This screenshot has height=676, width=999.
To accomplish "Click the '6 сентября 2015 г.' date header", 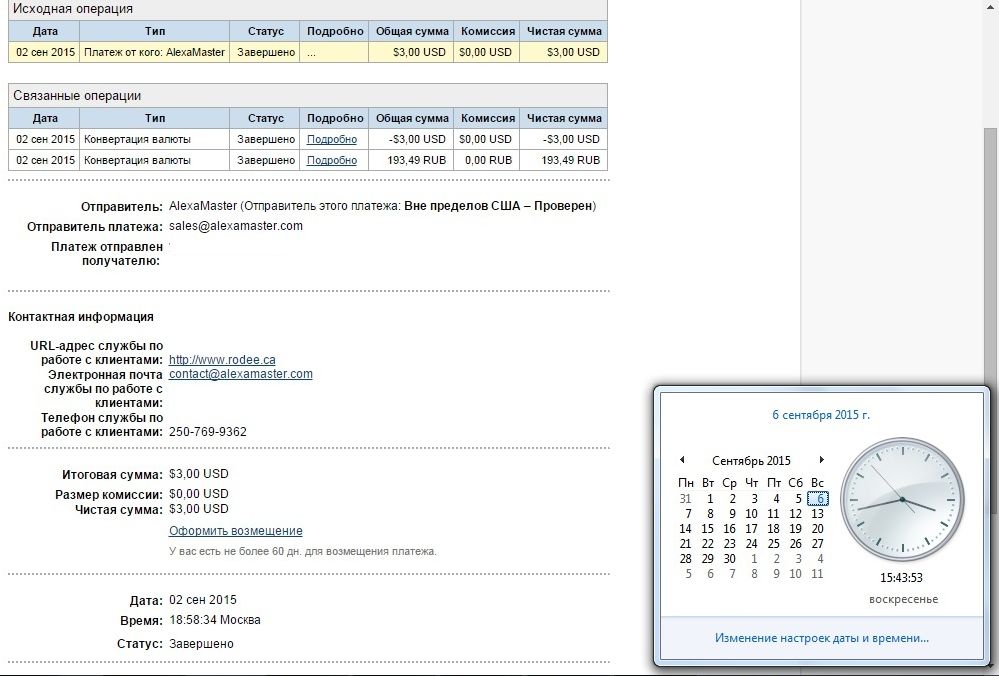I will [x=821, y=414].
